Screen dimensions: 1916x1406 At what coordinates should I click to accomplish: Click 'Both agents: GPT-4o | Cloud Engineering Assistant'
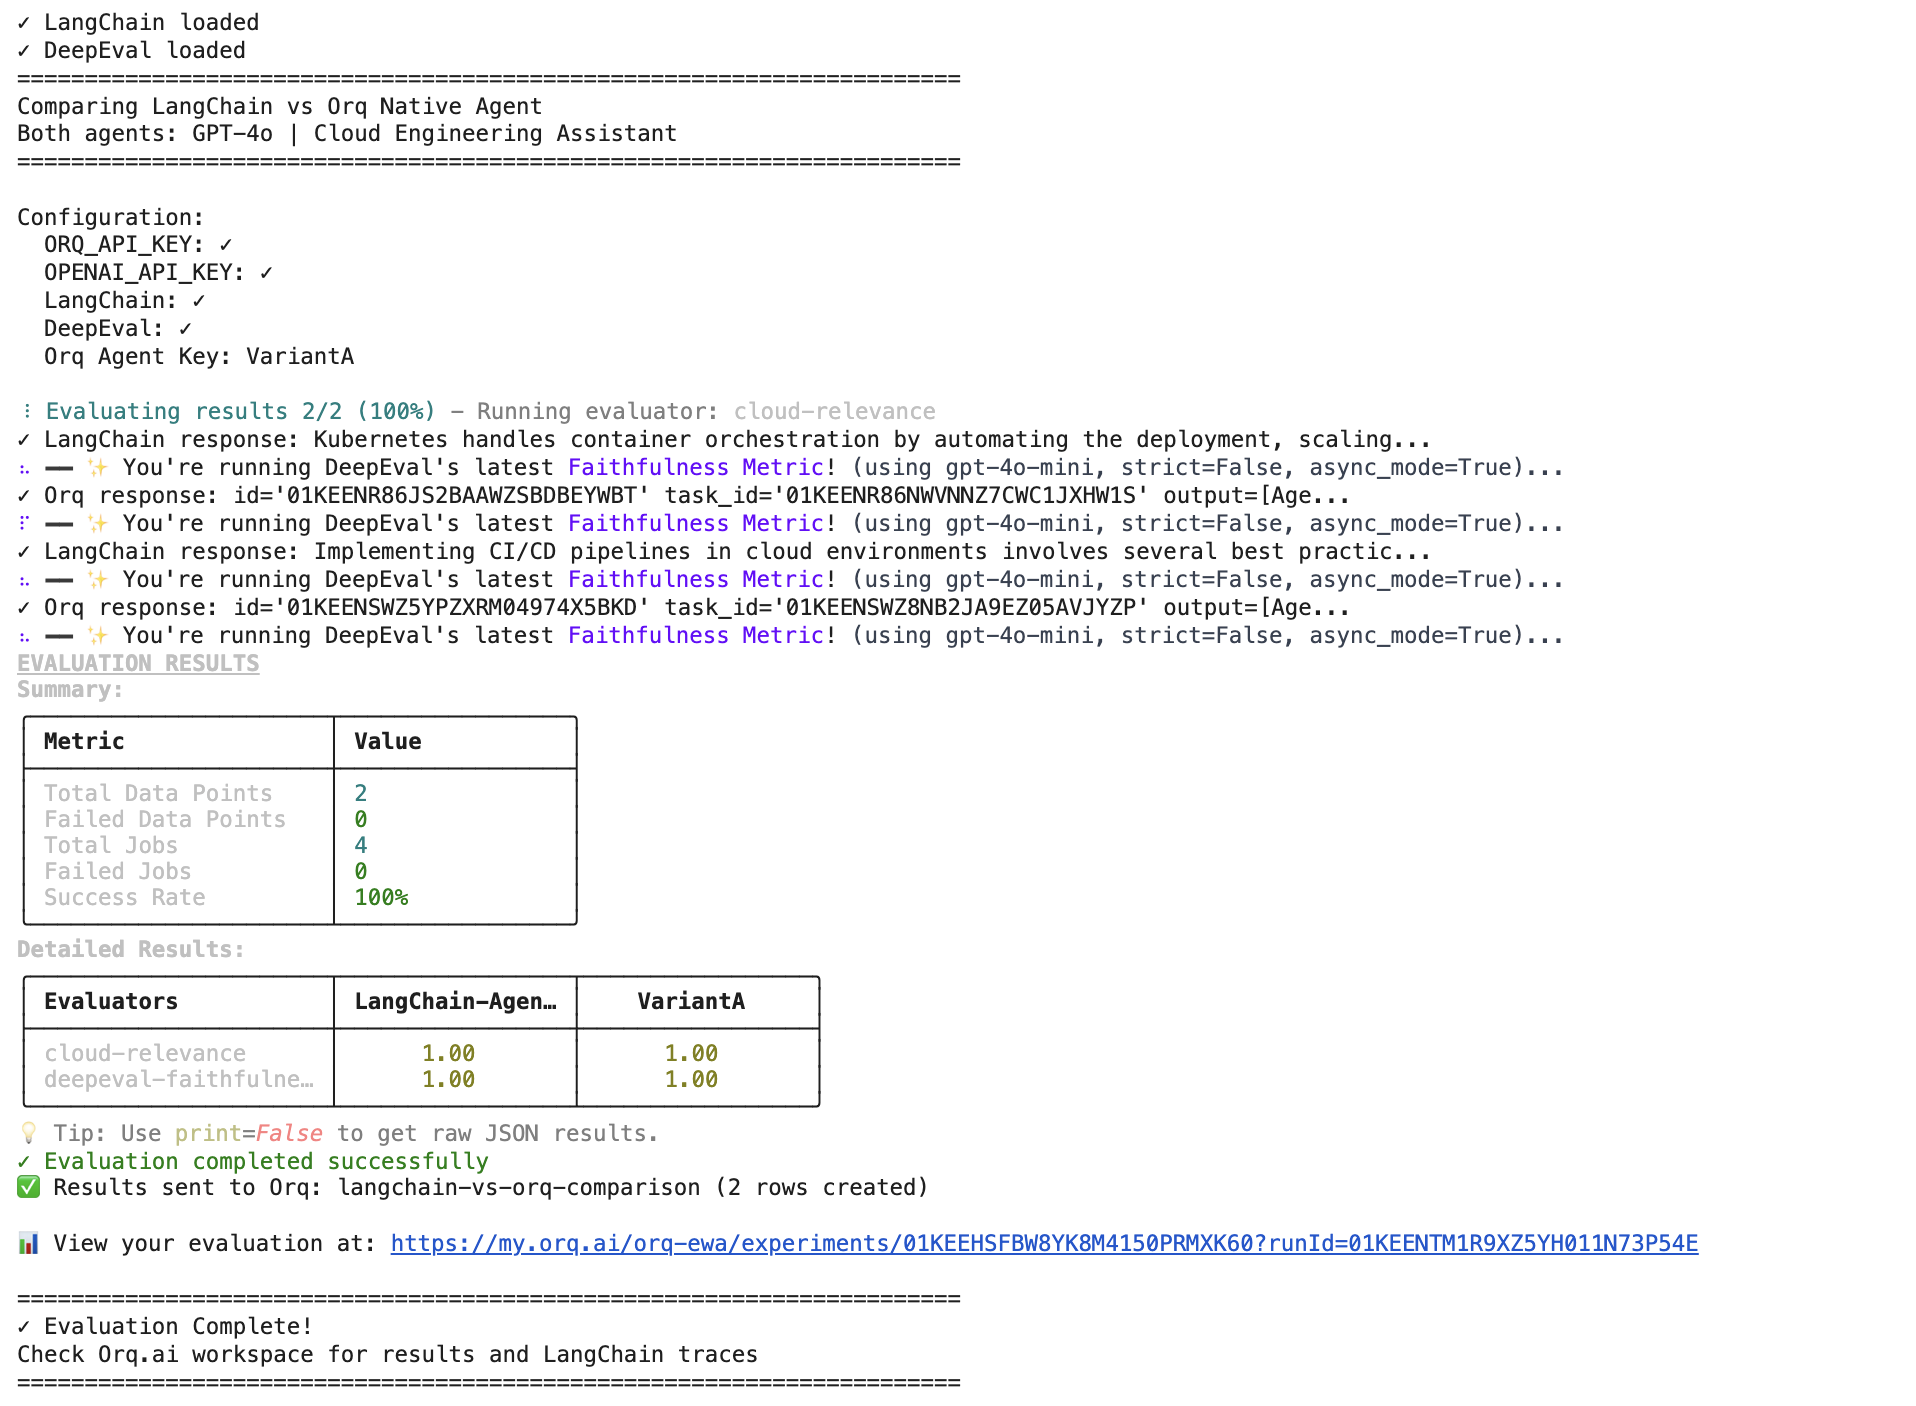347,133
